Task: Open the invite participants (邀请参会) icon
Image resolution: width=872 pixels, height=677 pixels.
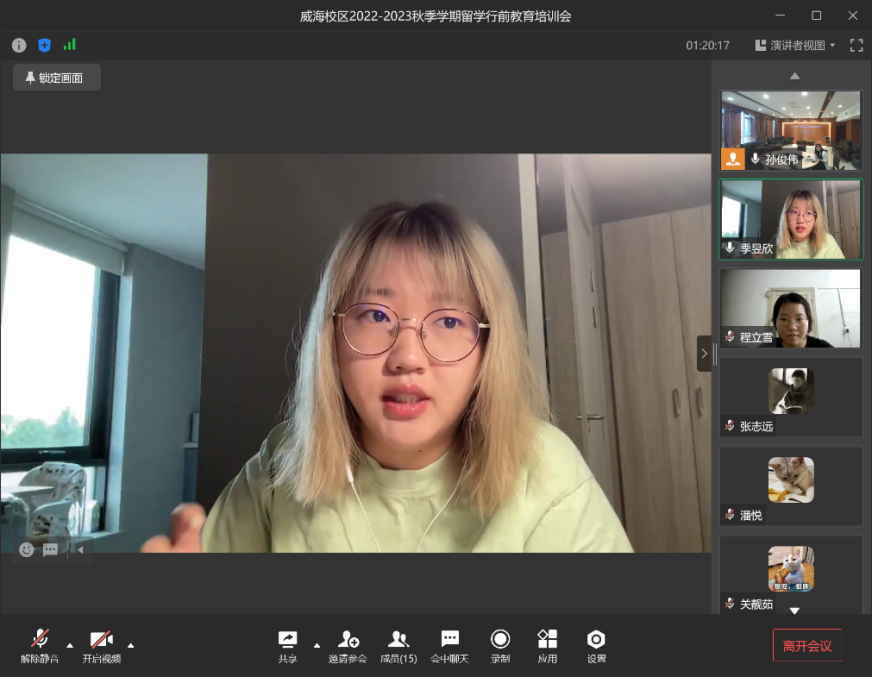Action: click(x=348, y=645)
